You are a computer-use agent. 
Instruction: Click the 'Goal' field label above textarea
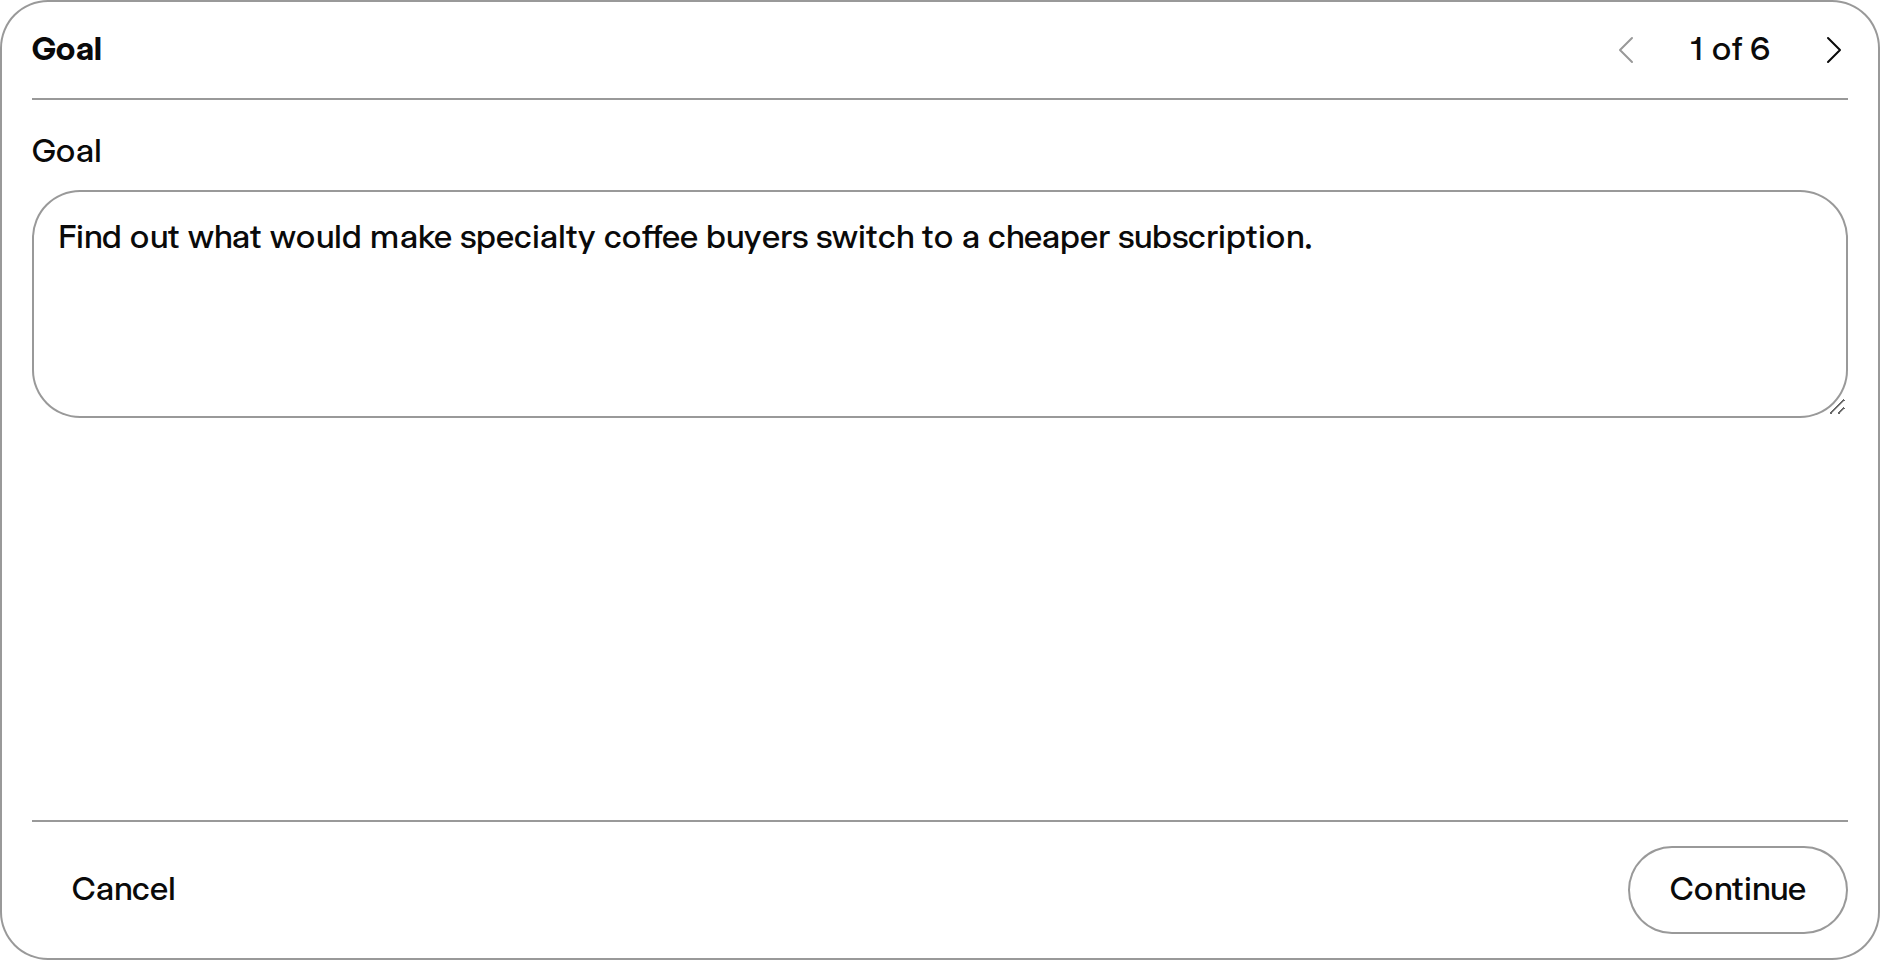(67, 151)
